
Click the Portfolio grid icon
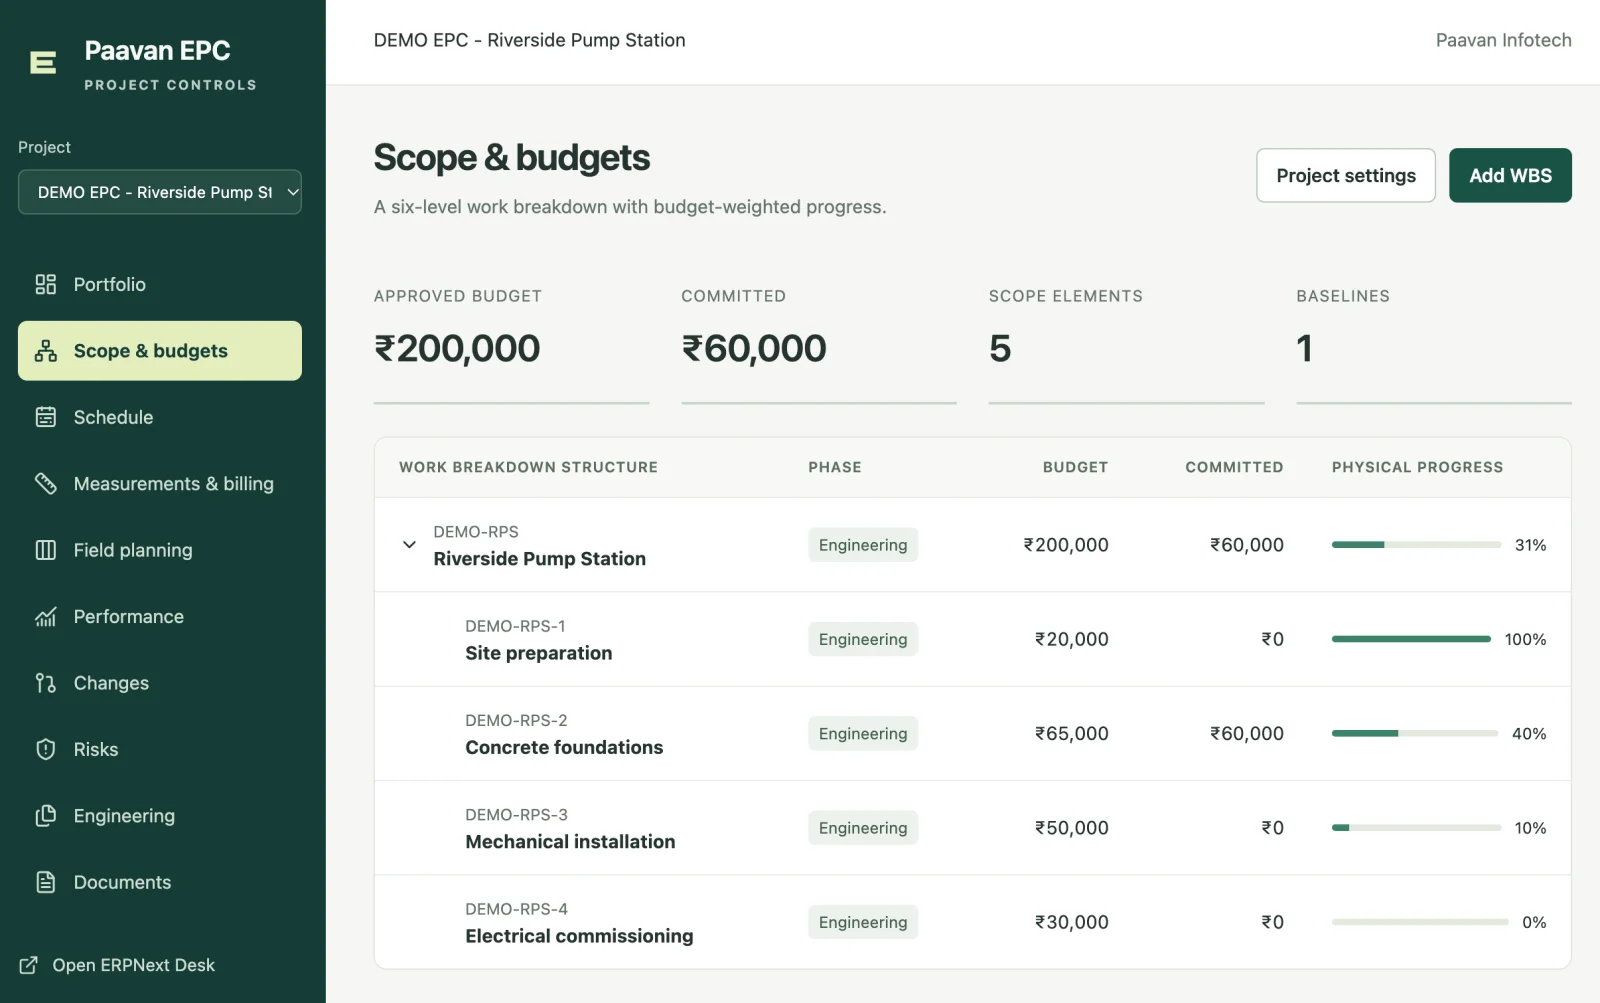[46, 284]
